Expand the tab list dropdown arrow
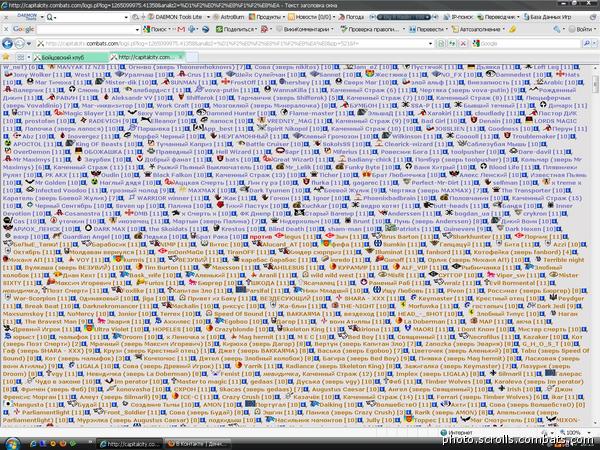This screenshot has height=450, width=600. point(29,57)
